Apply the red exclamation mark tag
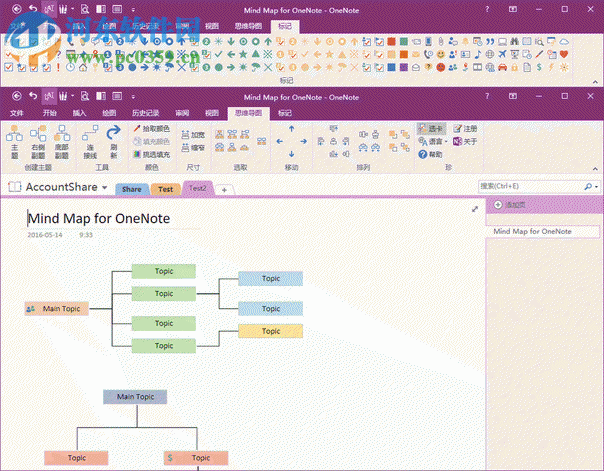 click(x=59, y=67)
